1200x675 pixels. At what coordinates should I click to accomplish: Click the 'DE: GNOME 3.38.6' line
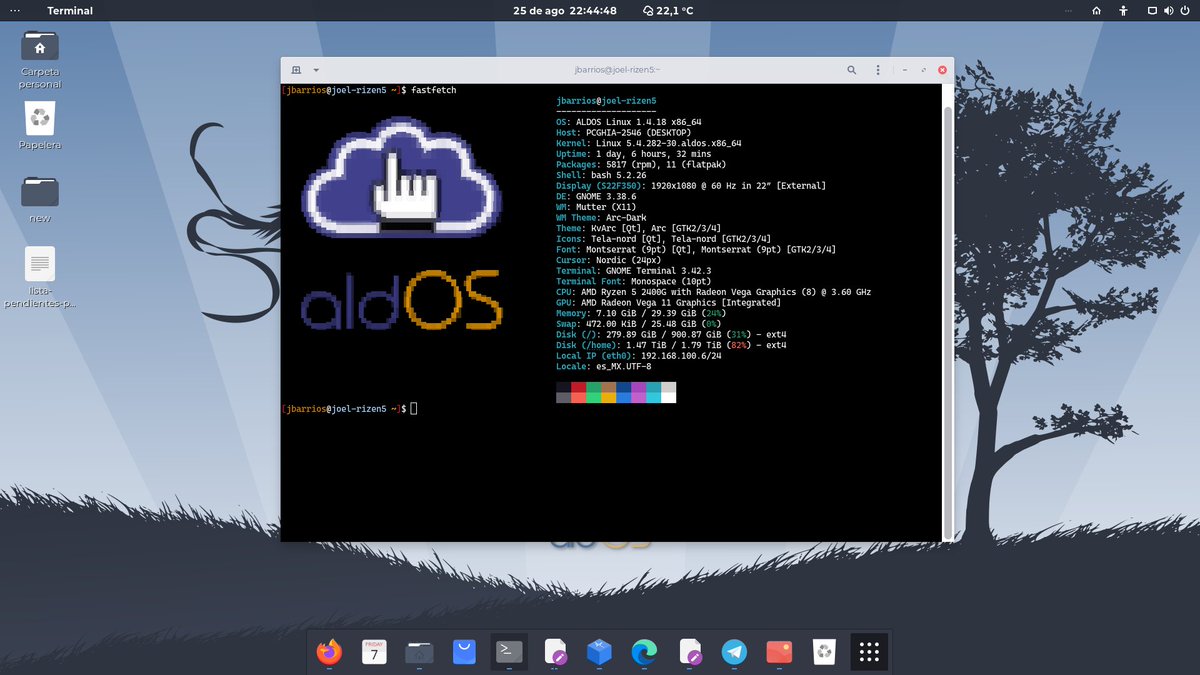coord(598,197)
